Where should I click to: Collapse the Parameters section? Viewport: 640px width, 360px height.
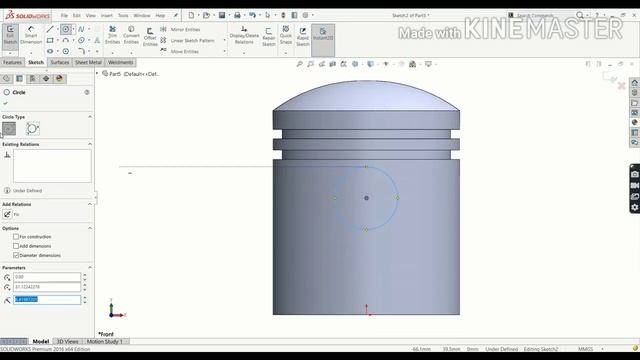coord(90,267)
